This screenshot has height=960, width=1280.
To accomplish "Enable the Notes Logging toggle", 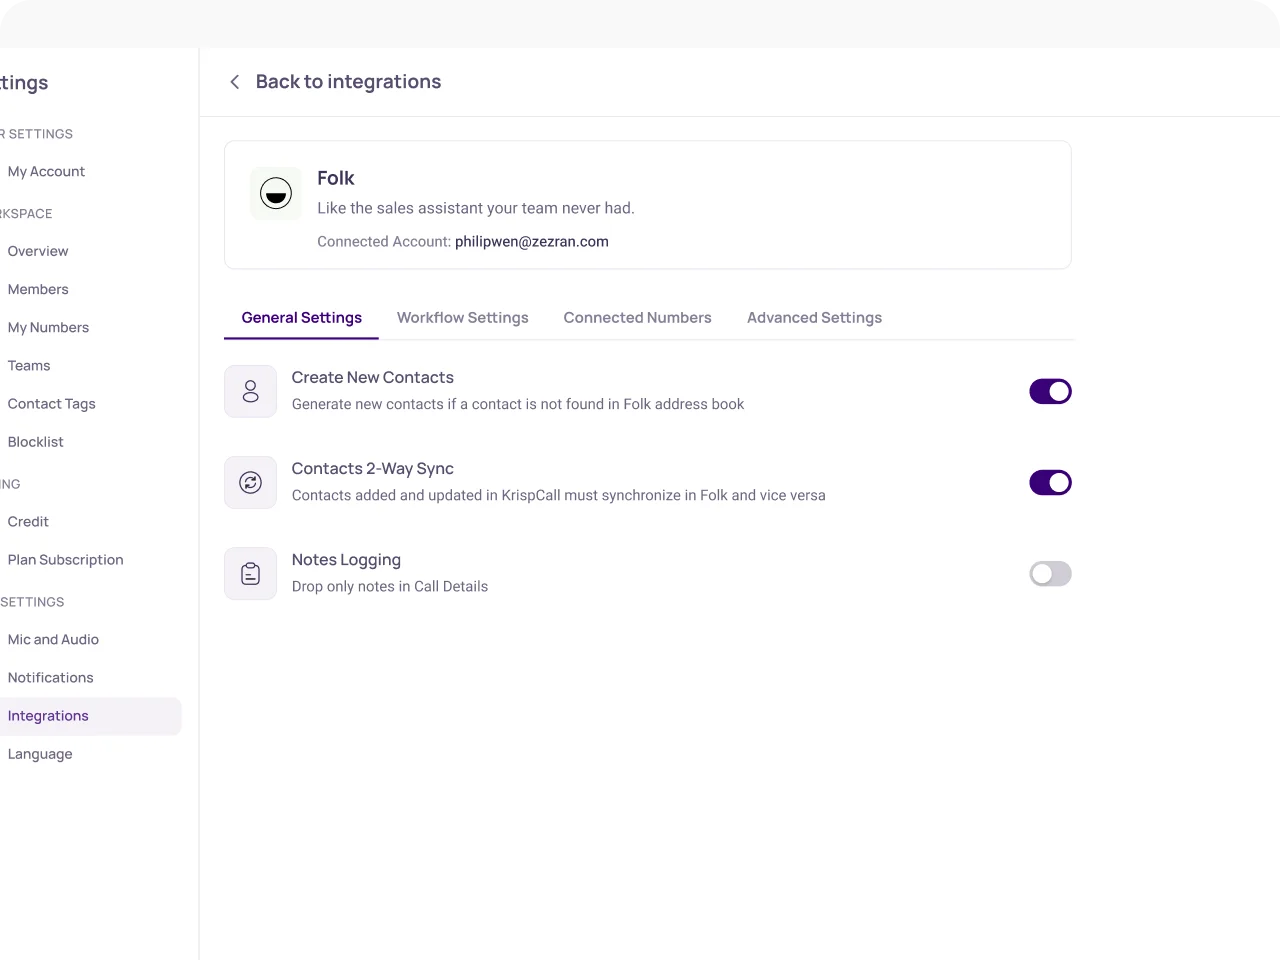I will click(1050, 574).
